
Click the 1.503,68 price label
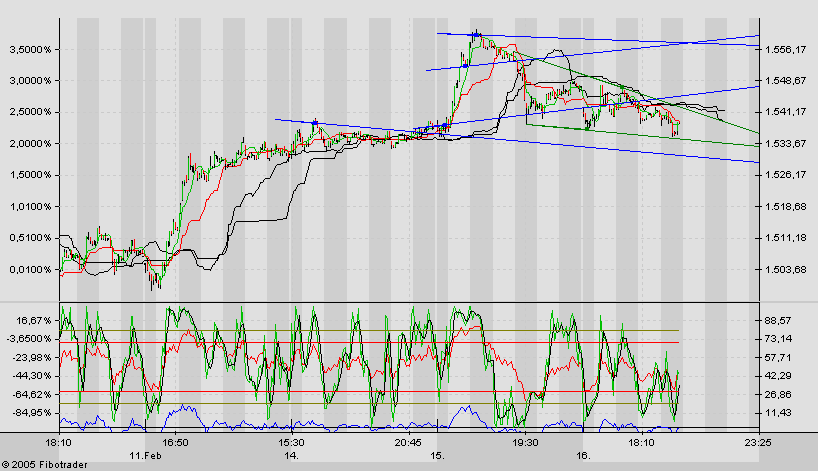point(785,270)
